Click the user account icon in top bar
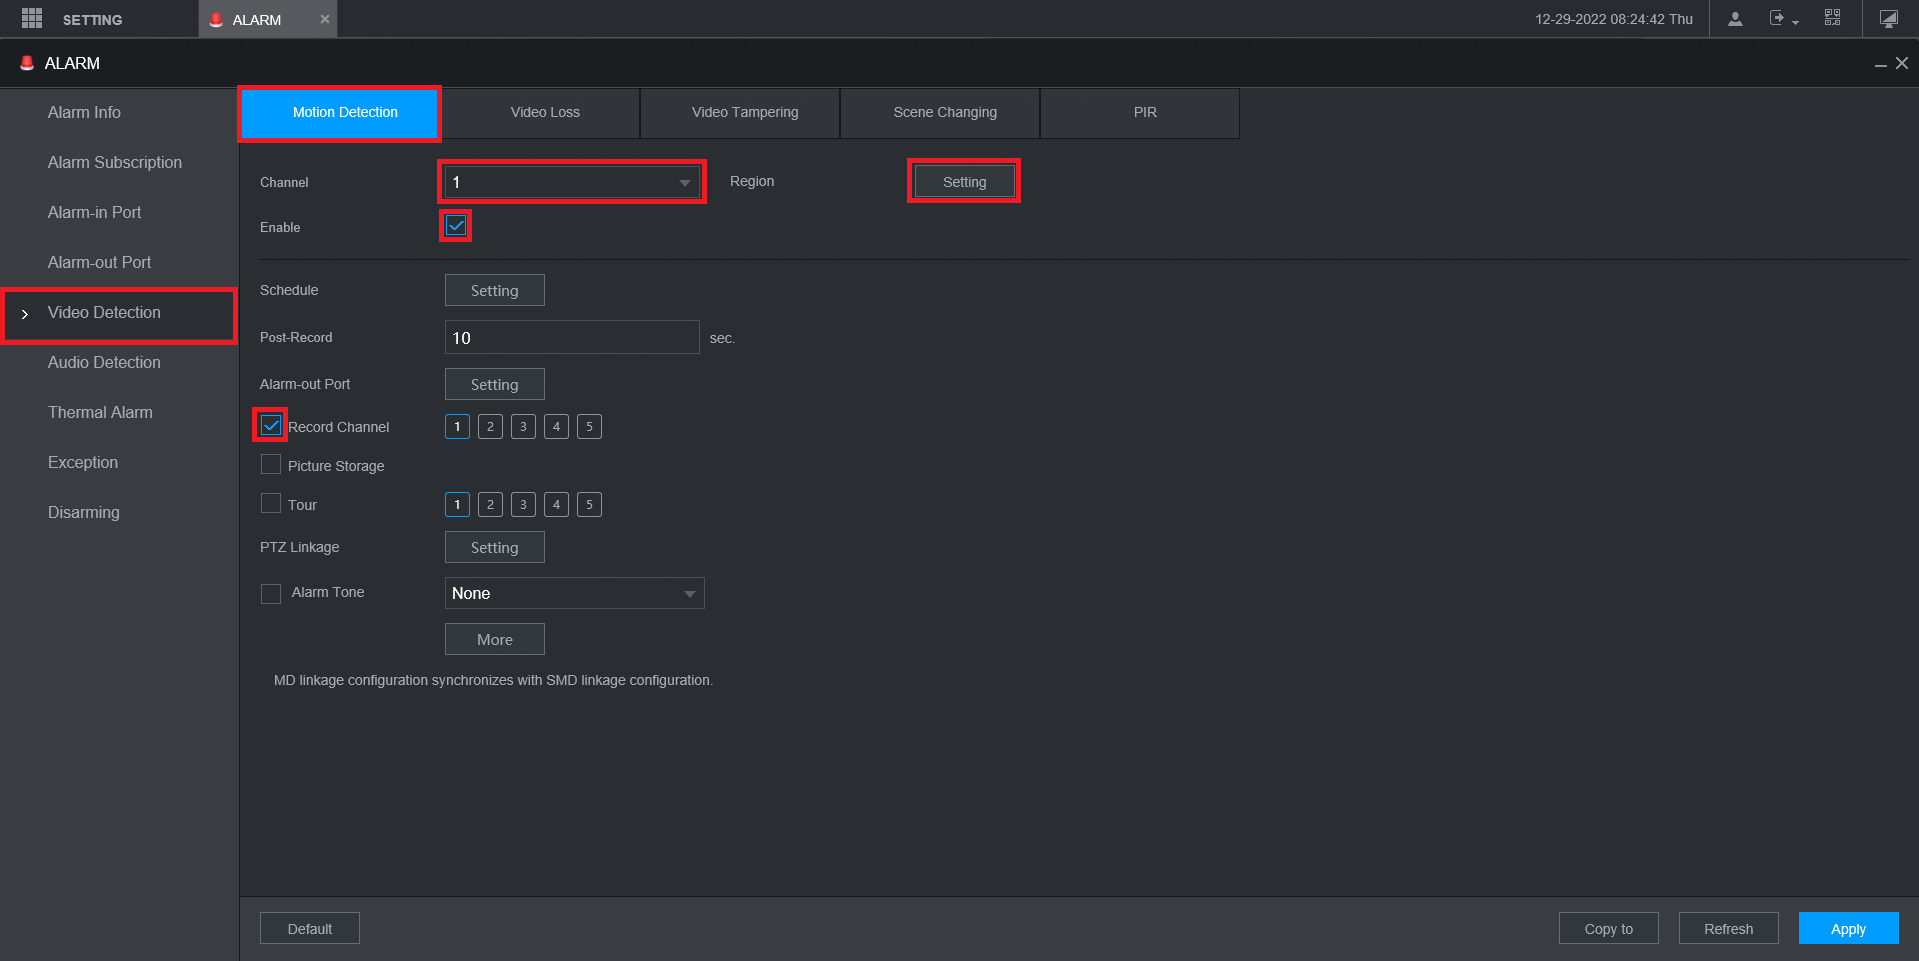This screenshot has height=961, width=1919. [x=1735, y=19]
